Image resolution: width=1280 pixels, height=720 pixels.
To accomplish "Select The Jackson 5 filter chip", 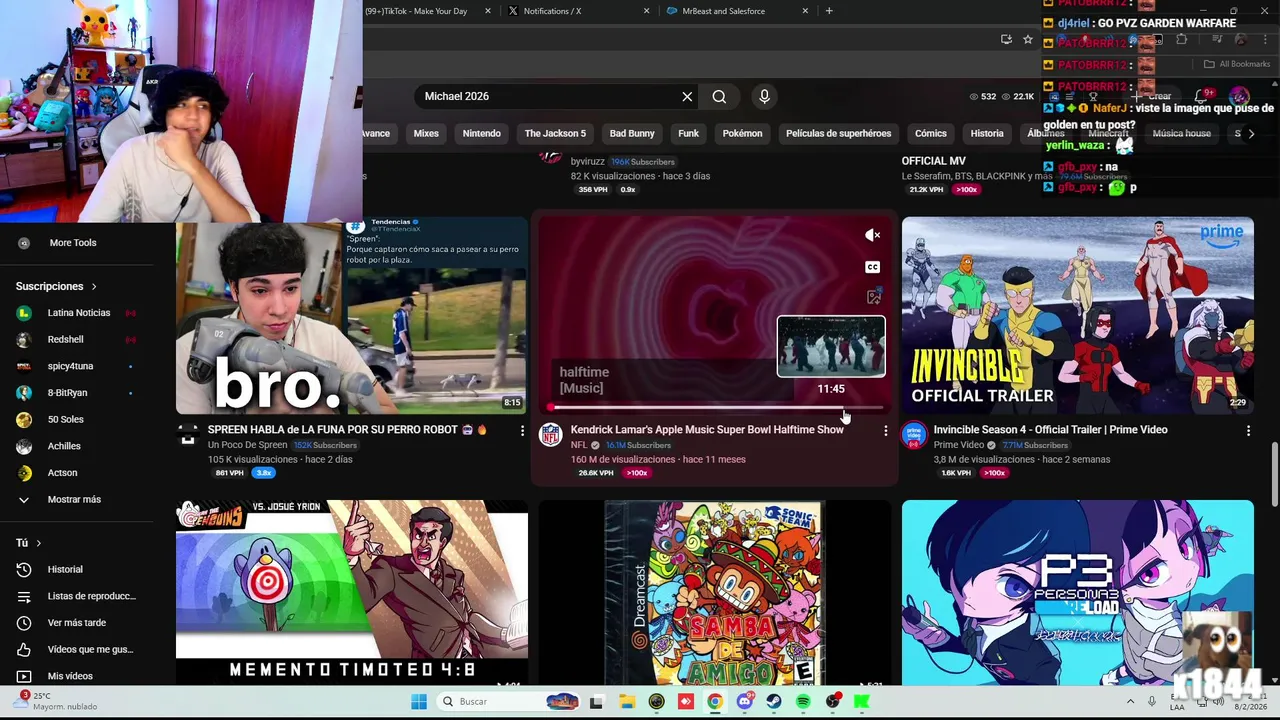I will tap(555, 133).
